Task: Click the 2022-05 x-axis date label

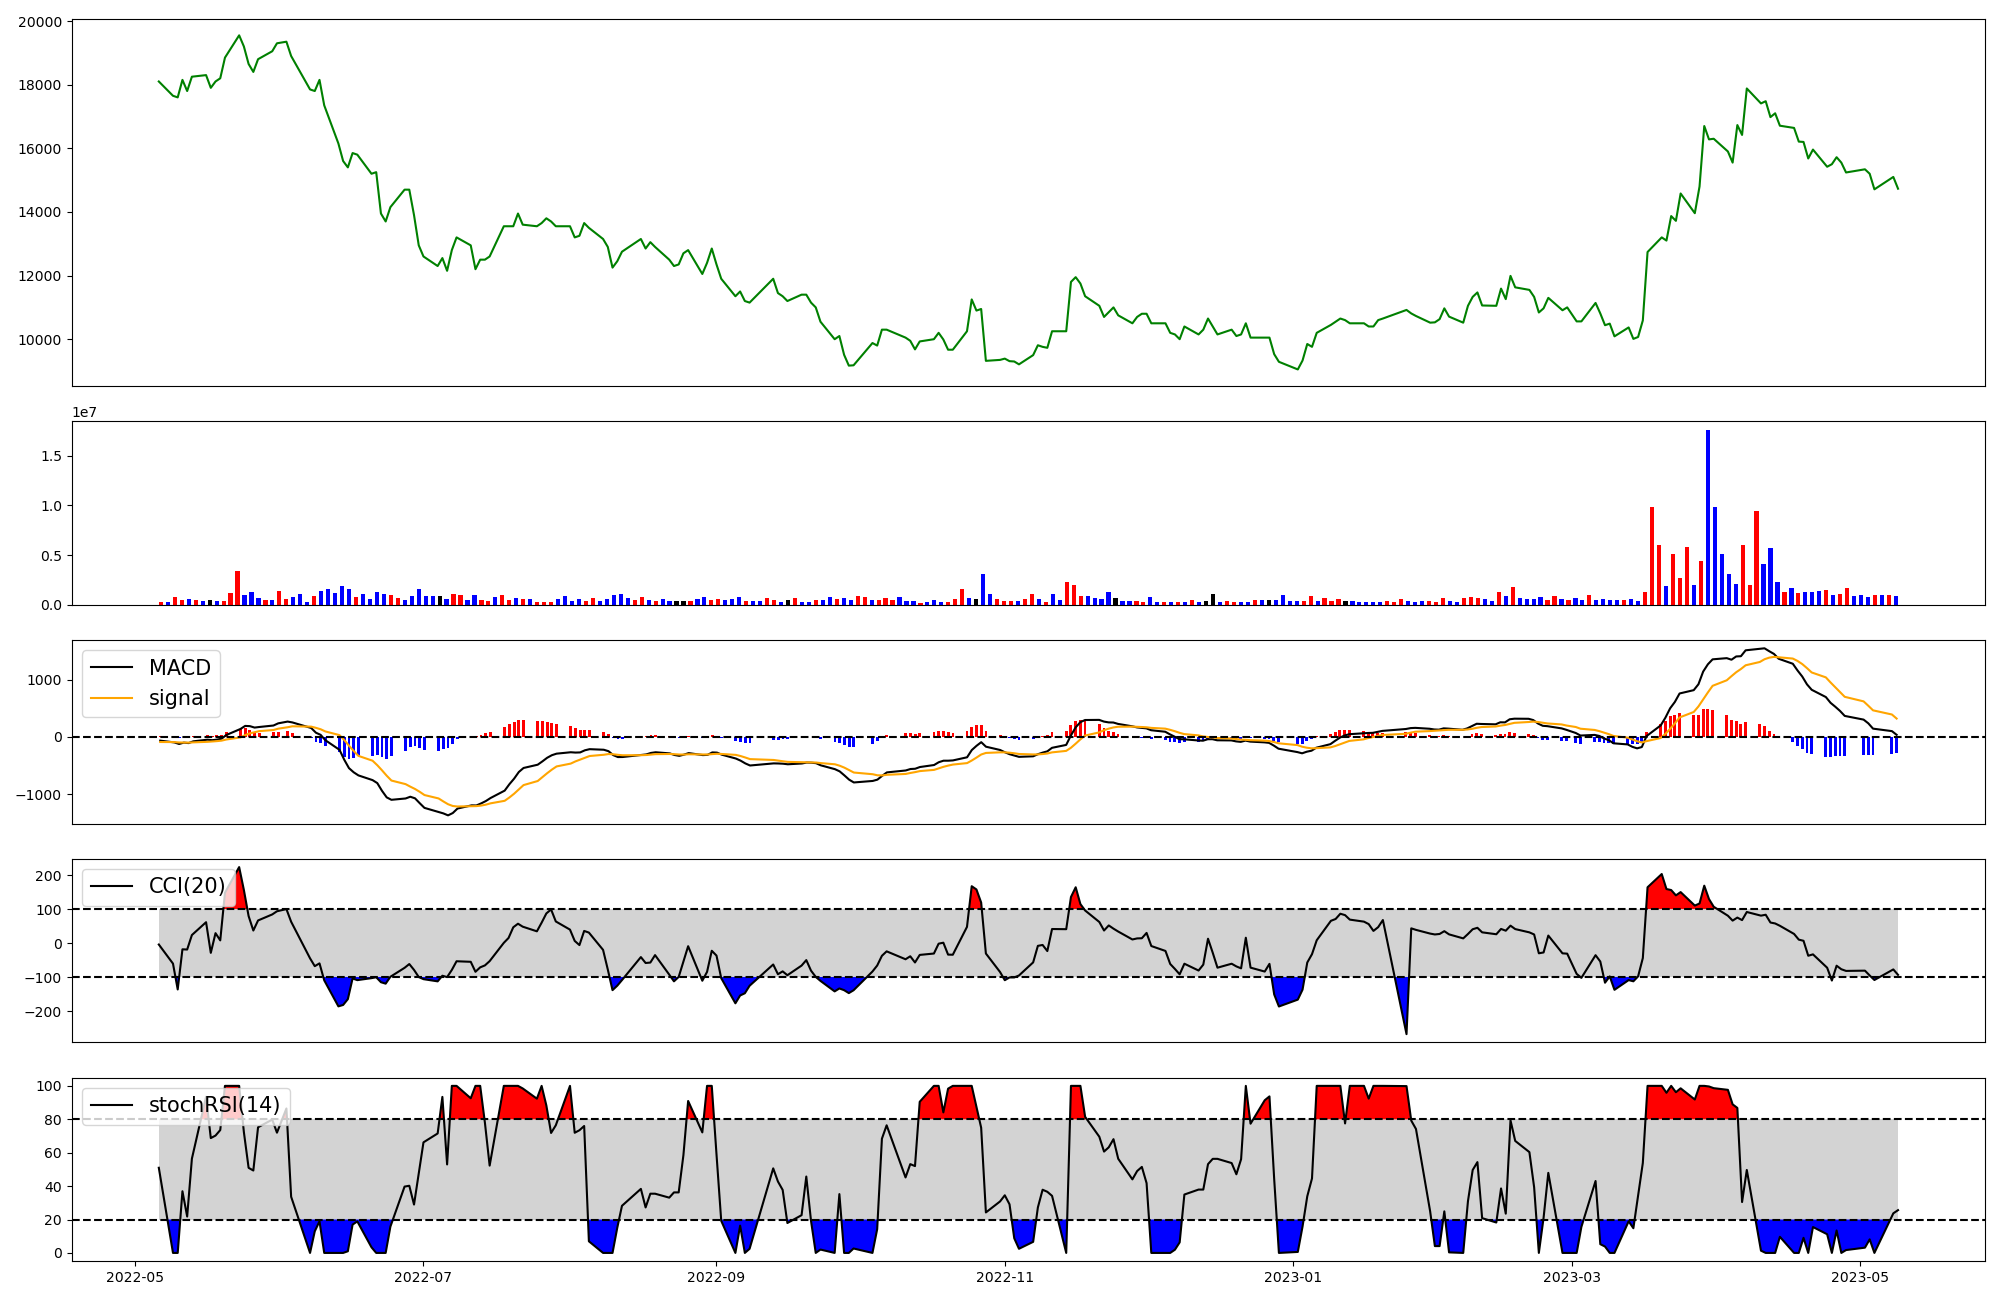Action: 135,1277
